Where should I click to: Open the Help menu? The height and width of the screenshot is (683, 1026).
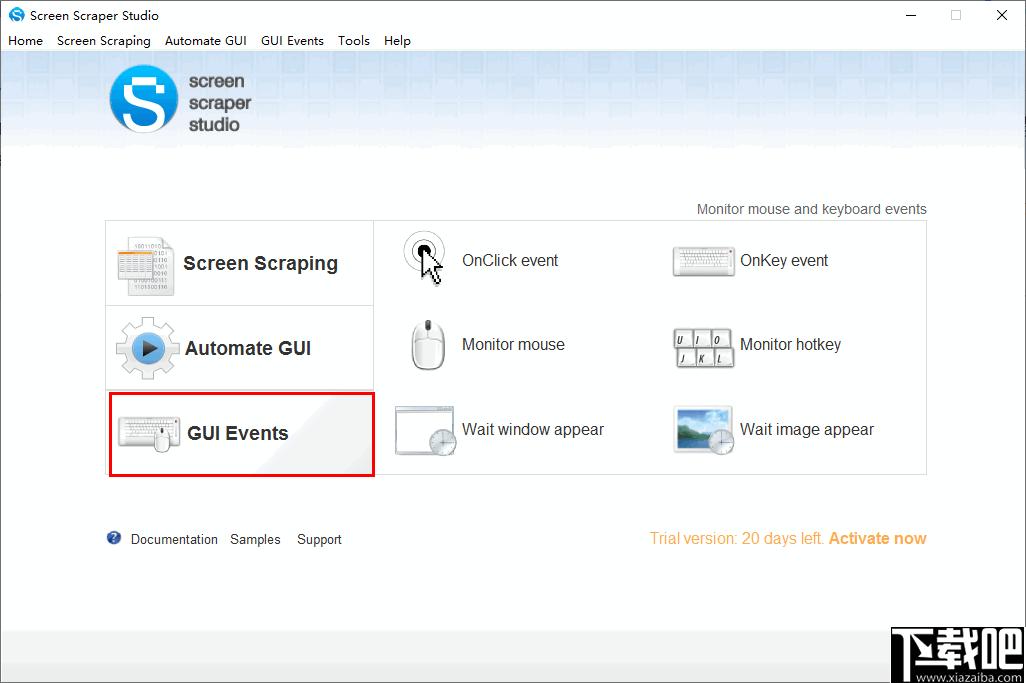(397, 41)
